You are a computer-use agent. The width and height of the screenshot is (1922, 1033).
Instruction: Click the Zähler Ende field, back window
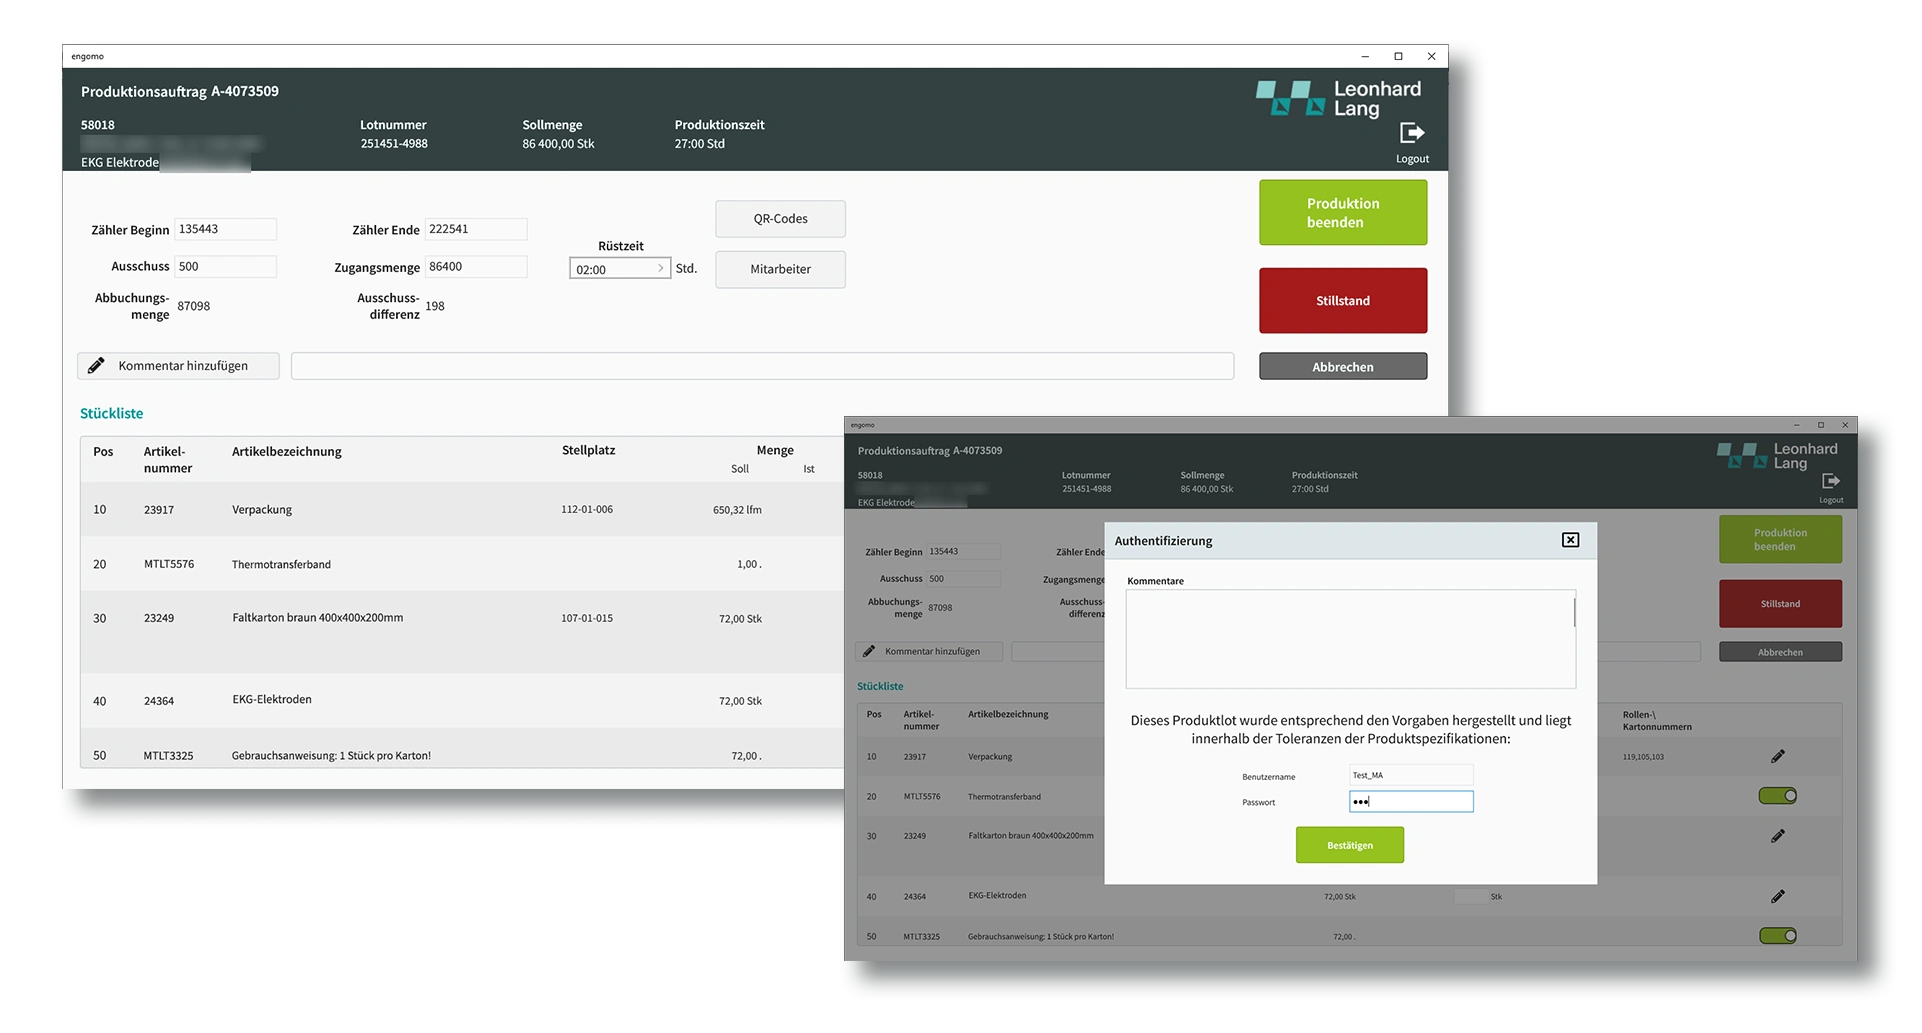point(476,229)
